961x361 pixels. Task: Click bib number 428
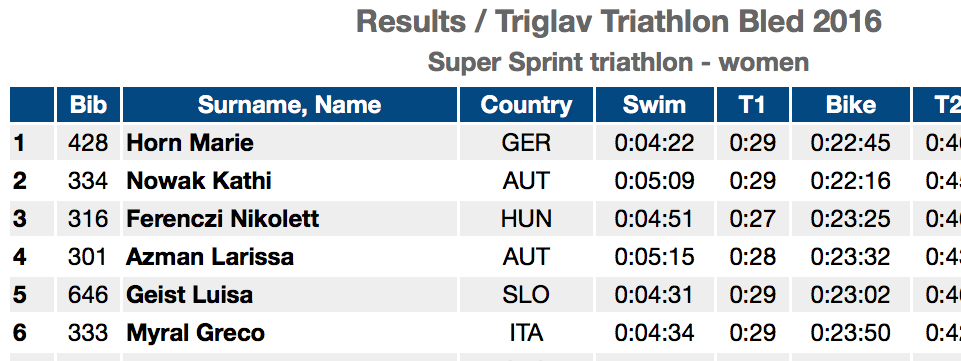[88, 143]
